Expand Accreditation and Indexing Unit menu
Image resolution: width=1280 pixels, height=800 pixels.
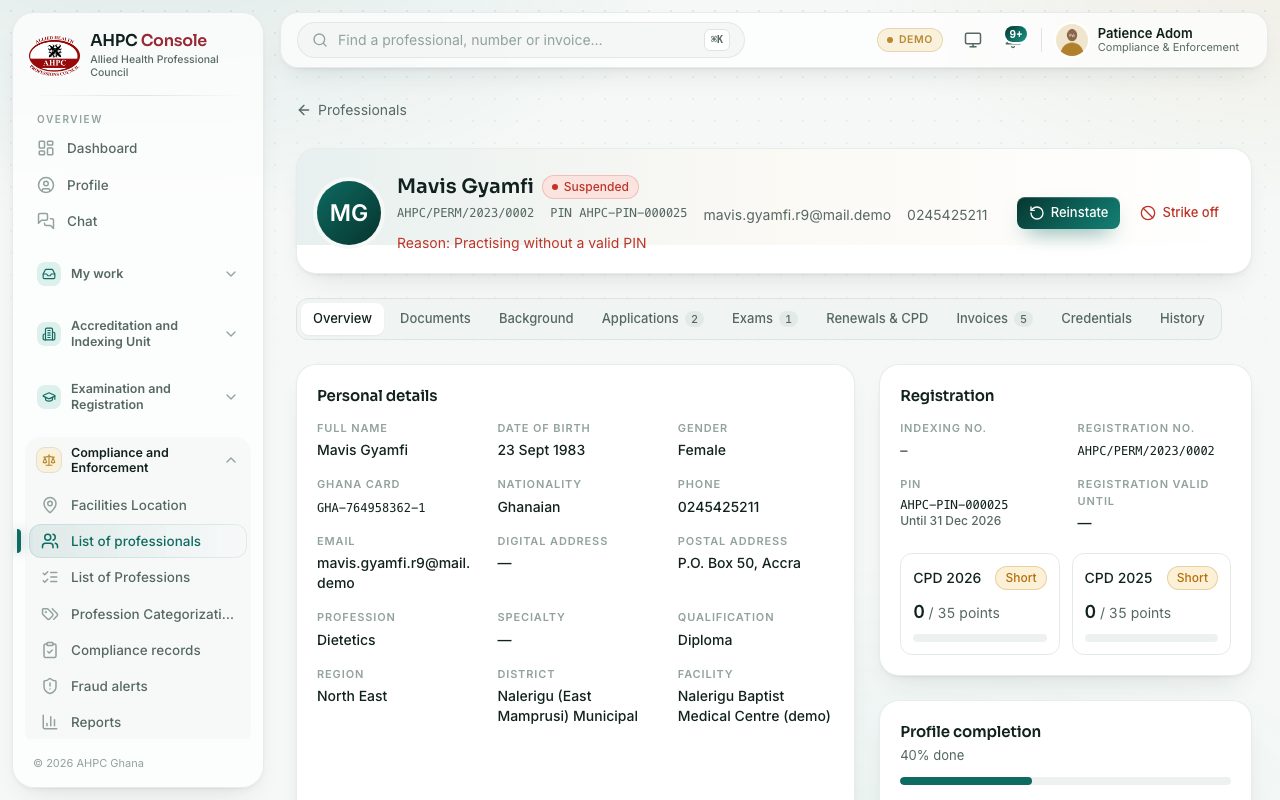pyautogui.click(x=138, y=334)
